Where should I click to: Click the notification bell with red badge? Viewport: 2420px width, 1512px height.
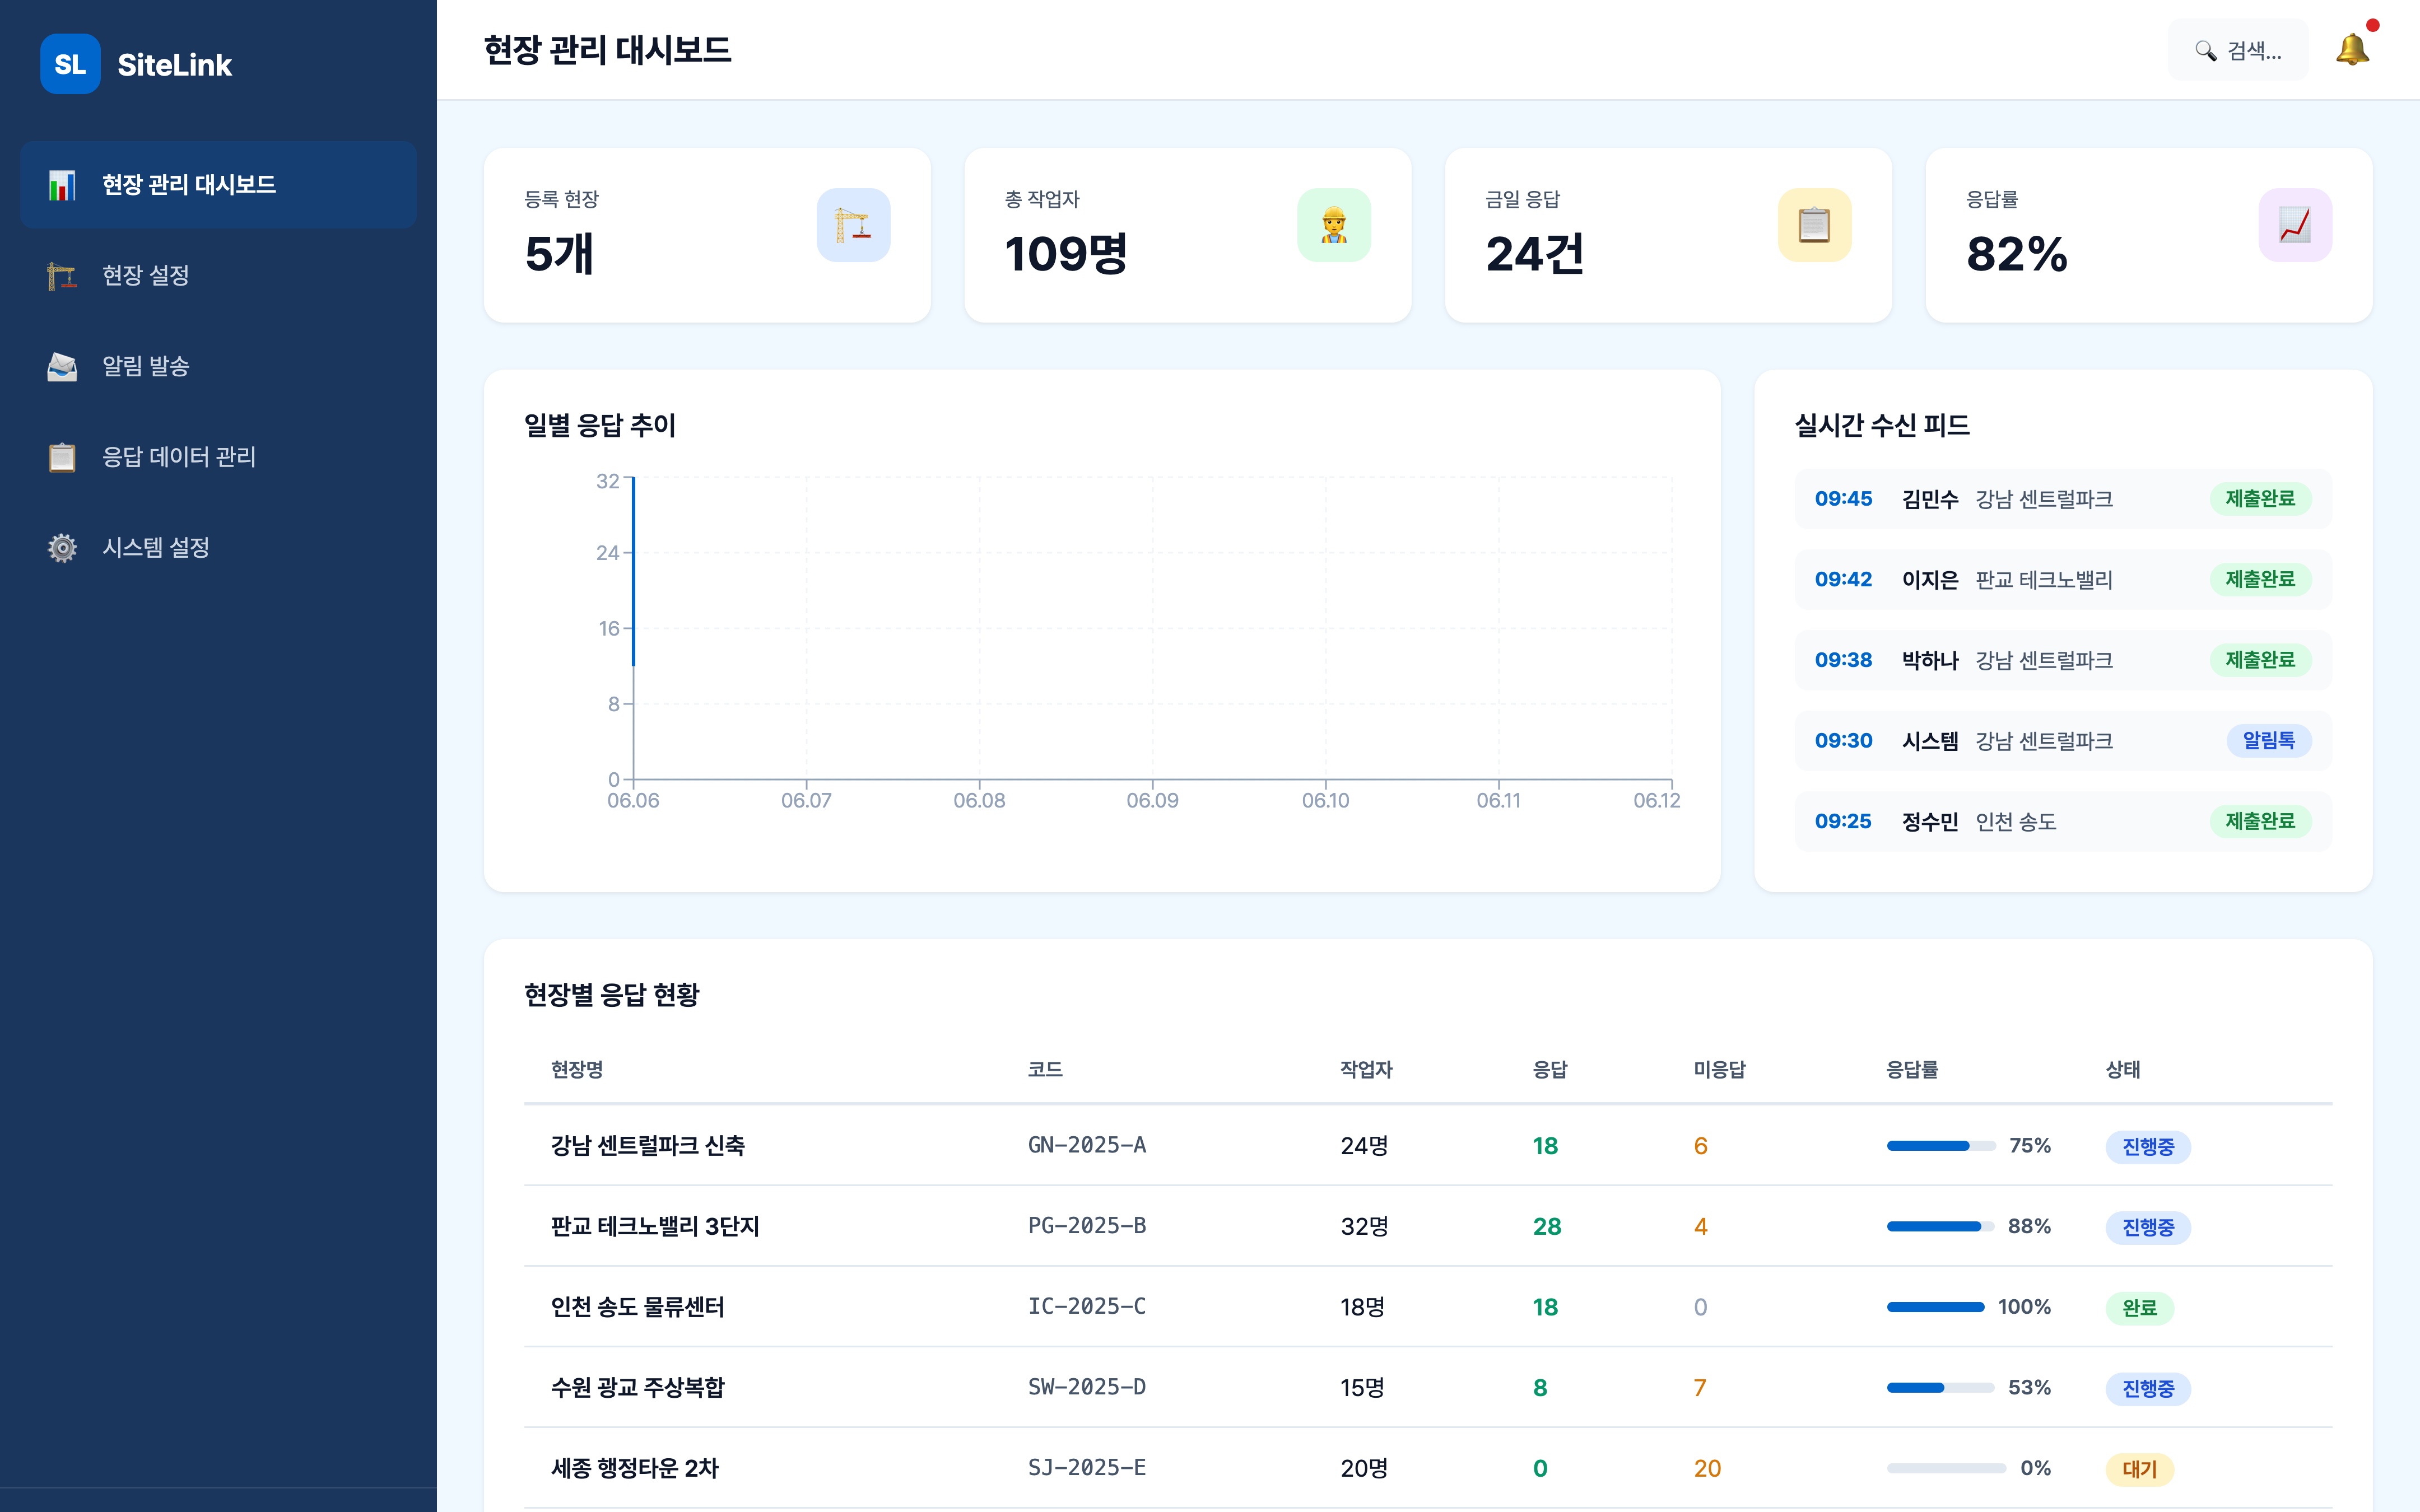[x=2352, y=49]
